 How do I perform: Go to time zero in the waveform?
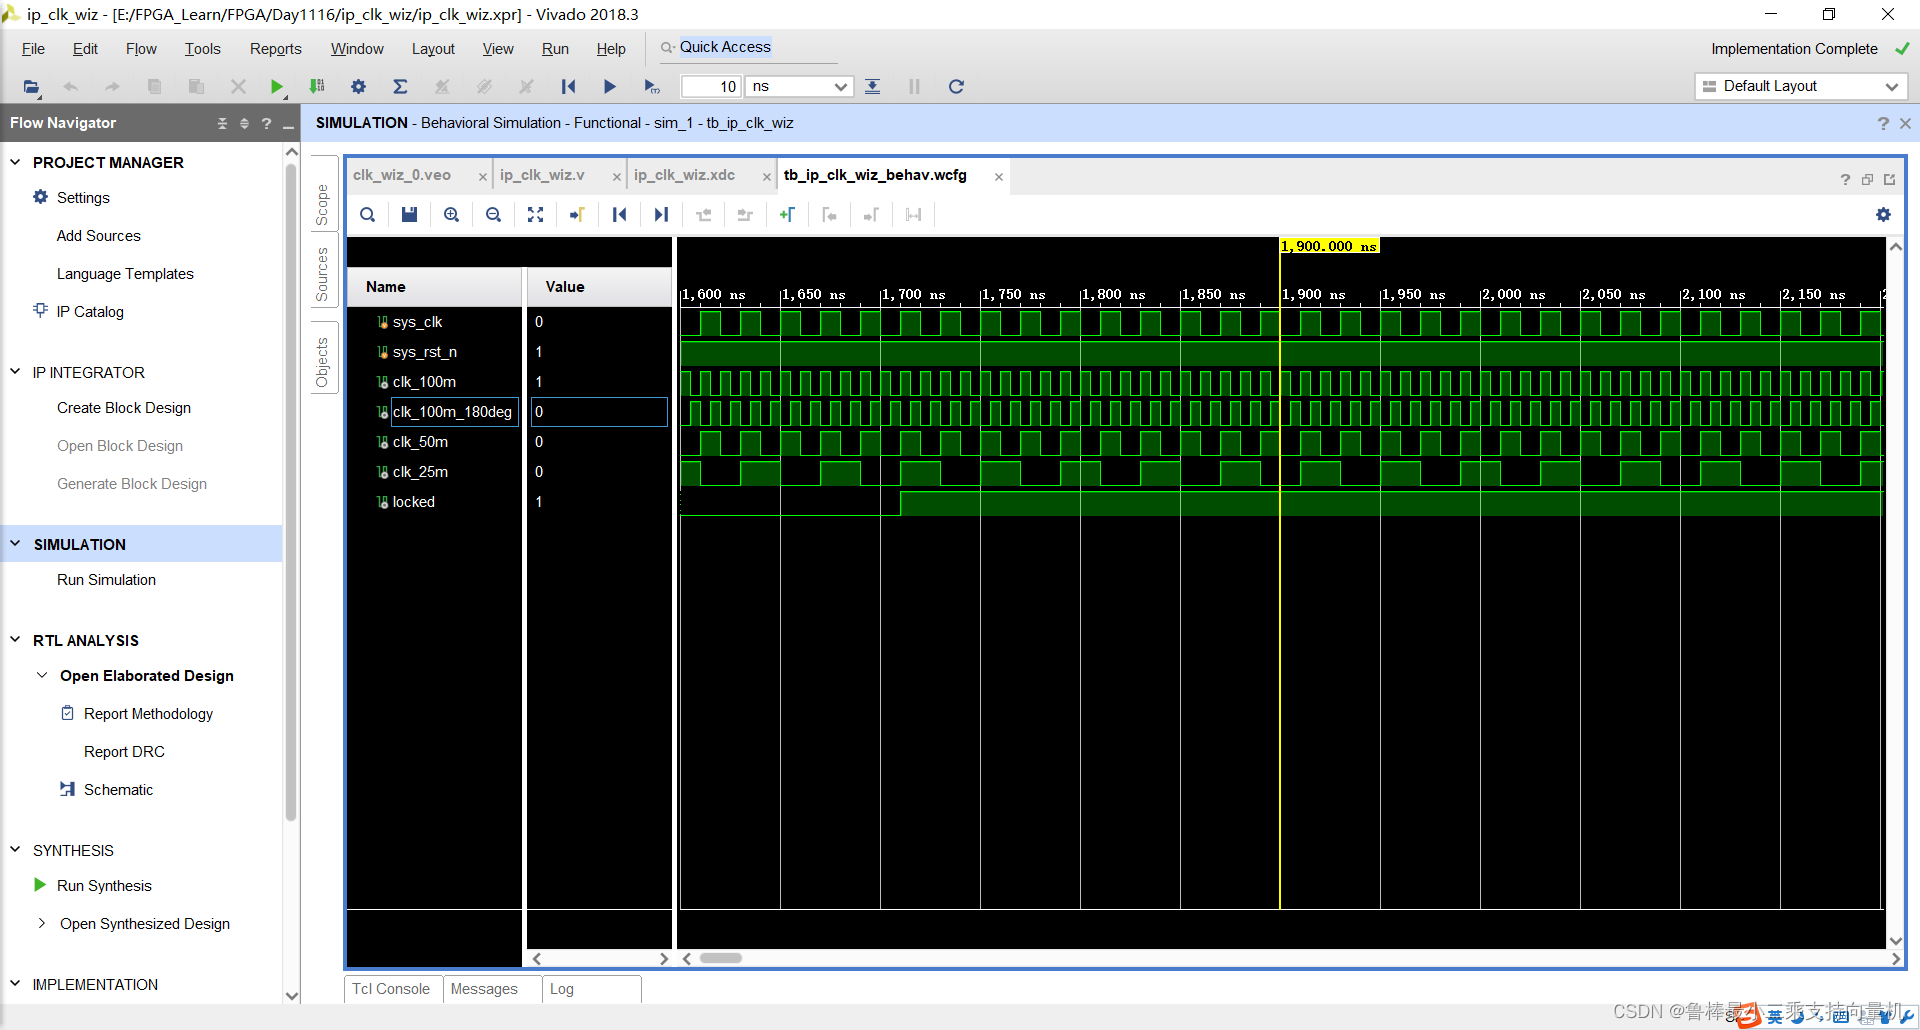click(619, 215)
